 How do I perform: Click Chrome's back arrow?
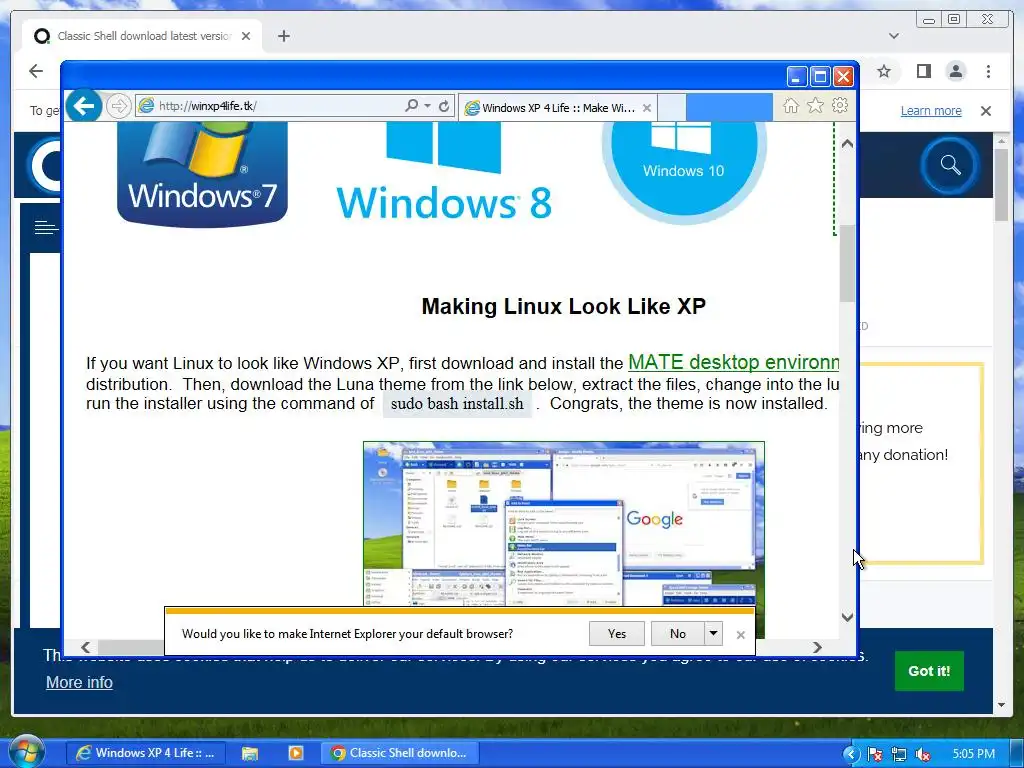coord(36,71)
